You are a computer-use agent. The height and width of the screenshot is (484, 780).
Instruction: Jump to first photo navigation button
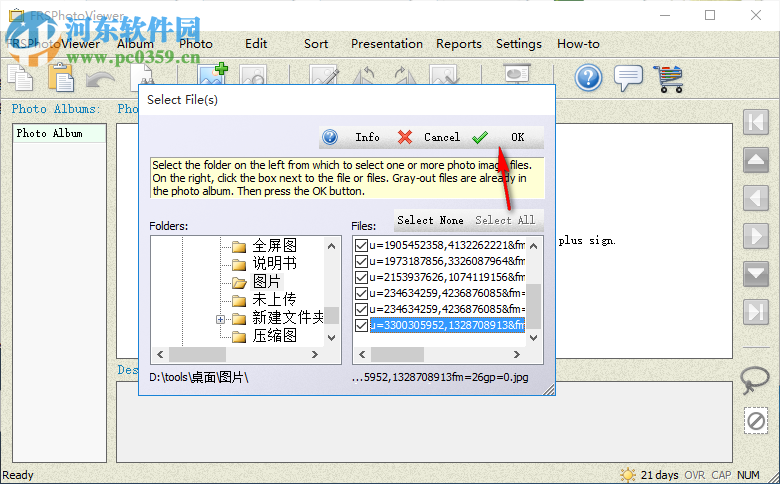756,122
